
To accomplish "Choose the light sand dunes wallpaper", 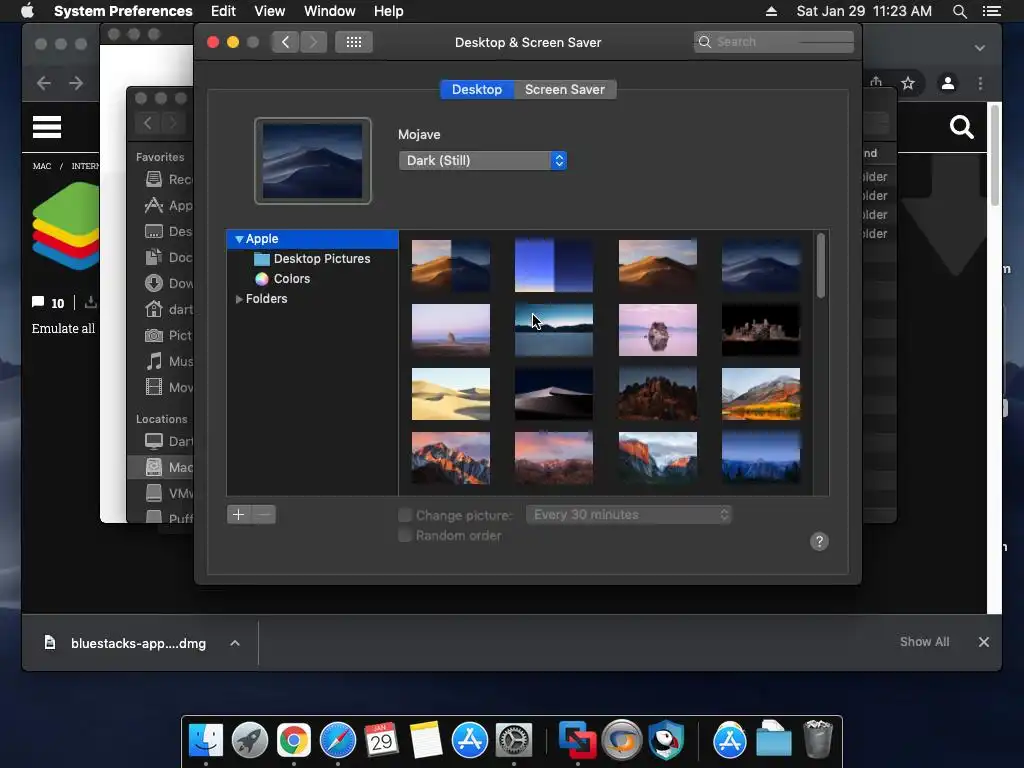I will tap(451, 394).
